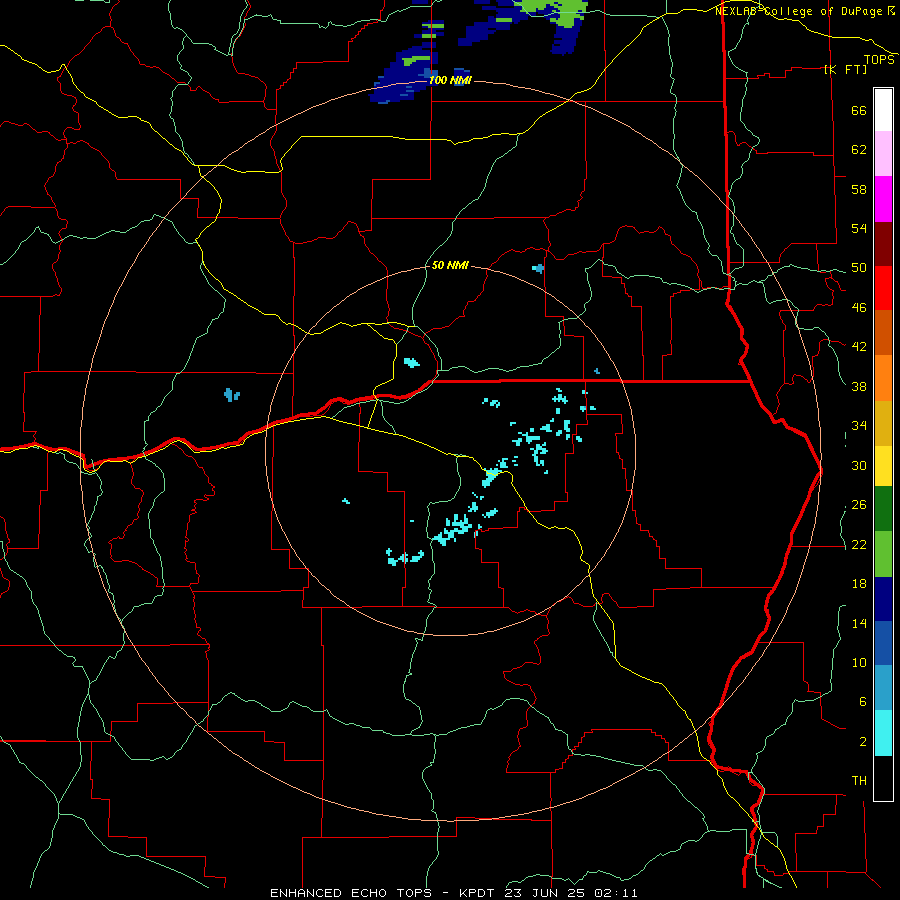The height and width of the screenshot is (900, 900).
Task: Click the 'TOPS' legend title
Action: 879,59
